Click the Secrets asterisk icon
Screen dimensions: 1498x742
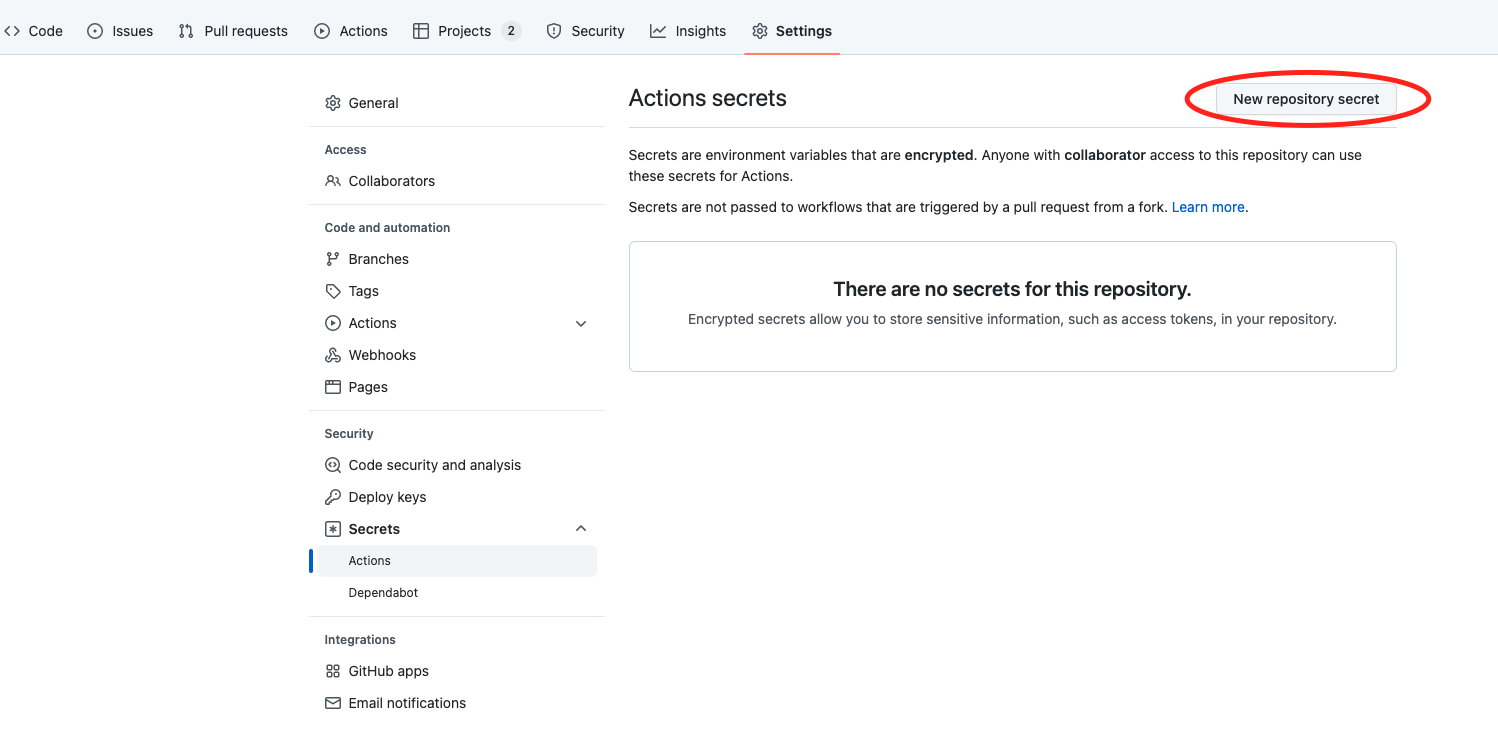tap(333, 528)
